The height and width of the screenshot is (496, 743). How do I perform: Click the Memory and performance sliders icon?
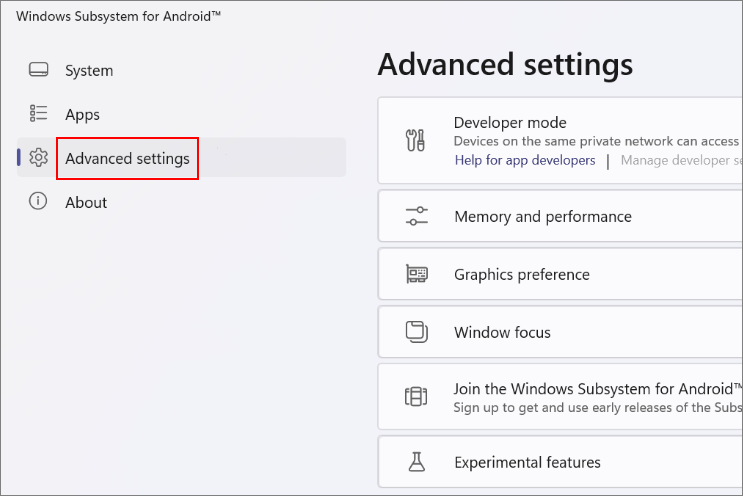pyautogui.click(x=416, y=217)
